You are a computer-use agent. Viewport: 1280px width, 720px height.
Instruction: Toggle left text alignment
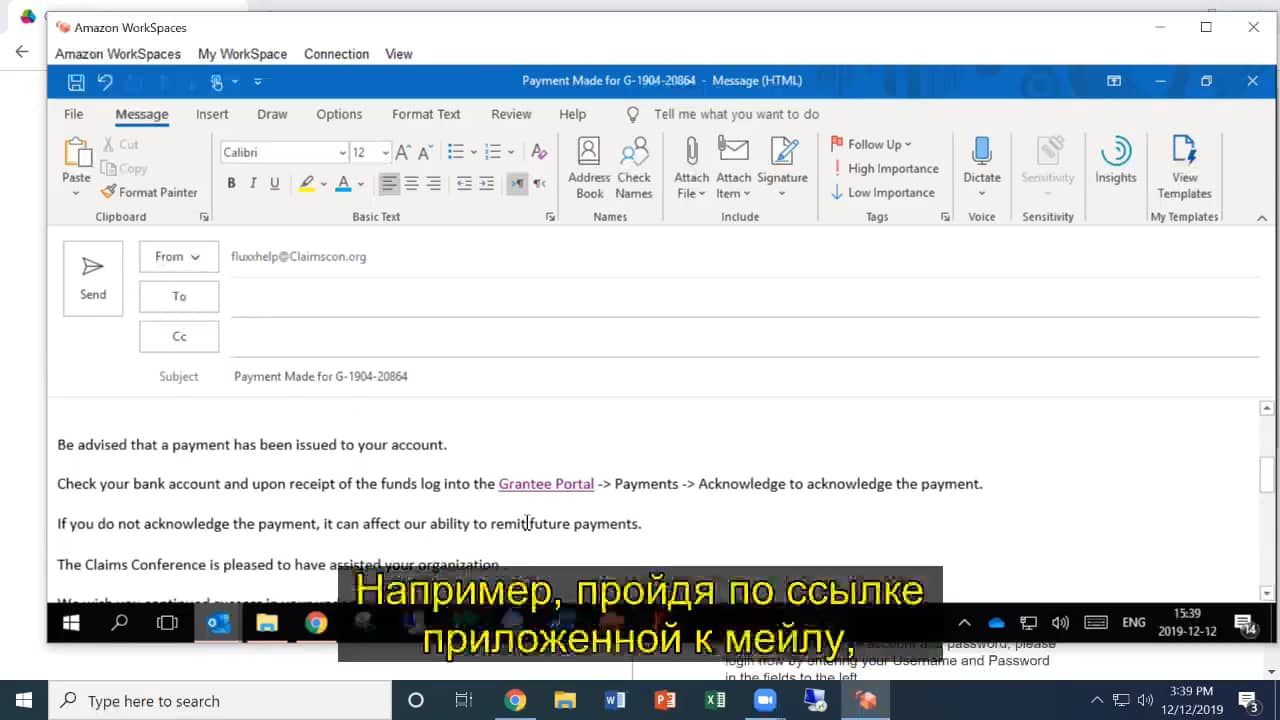pos(389,183)
